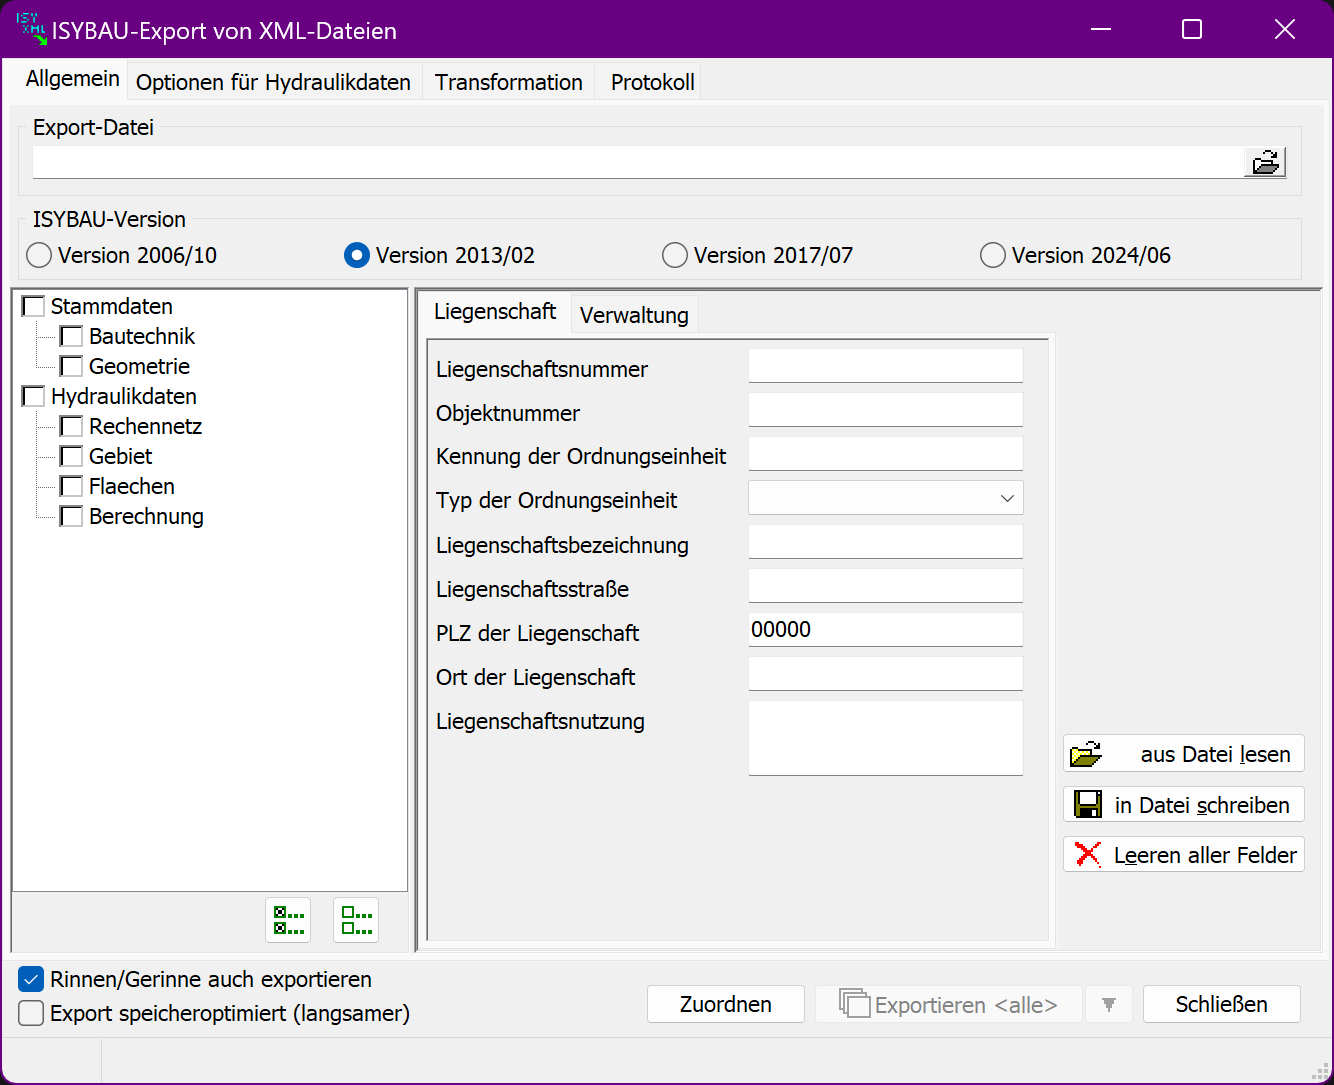Select the Version 2024/06 radio button

993,256
